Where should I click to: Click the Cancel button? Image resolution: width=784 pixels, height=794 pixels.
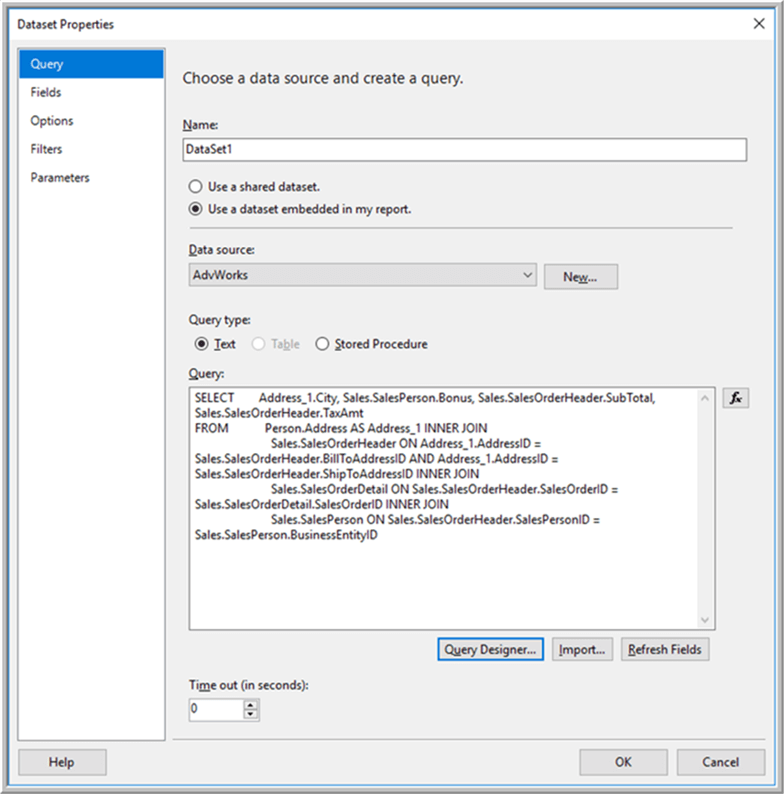point(721,762)
